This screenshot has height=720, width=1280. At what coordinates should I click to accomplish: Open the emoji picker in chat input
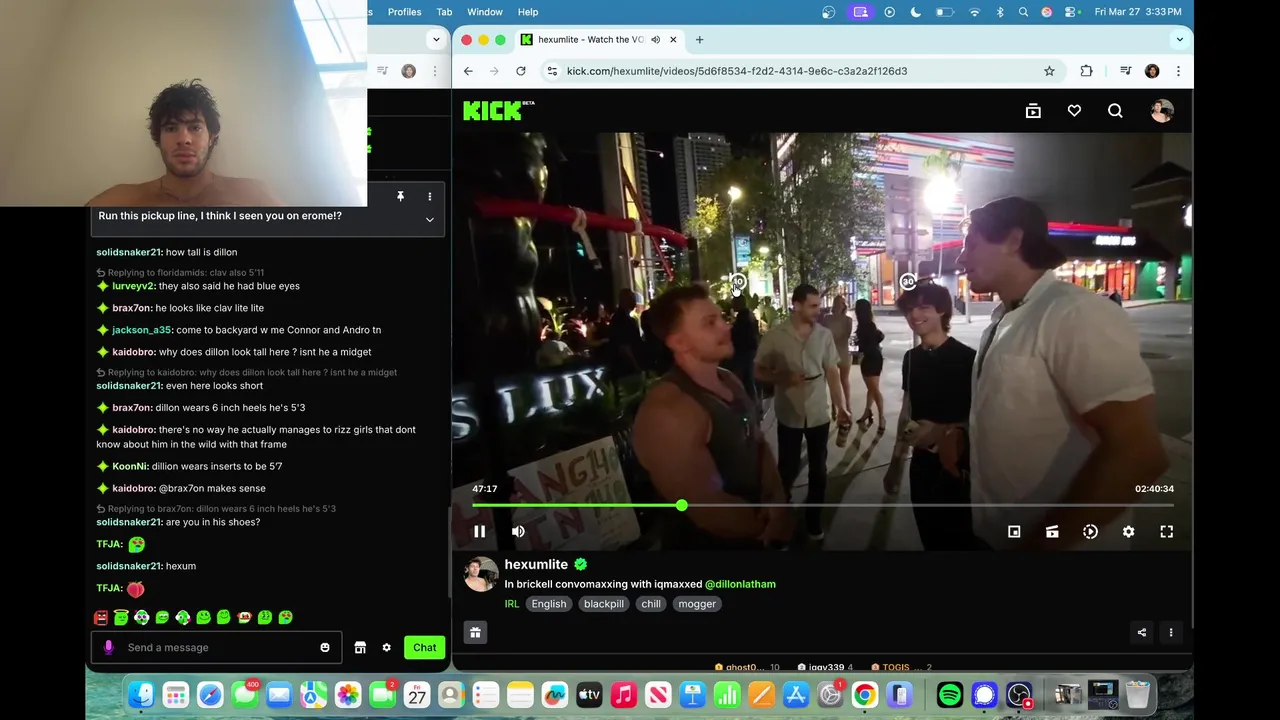click(325, 647)
